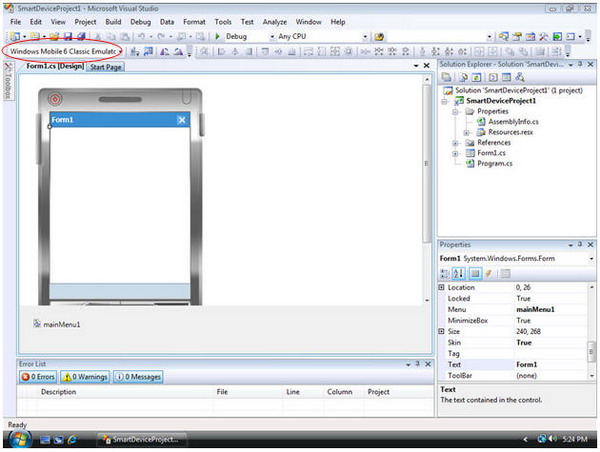600x452 pixels.
Task: Start debugging with the green play arrow
Action: 217,36
